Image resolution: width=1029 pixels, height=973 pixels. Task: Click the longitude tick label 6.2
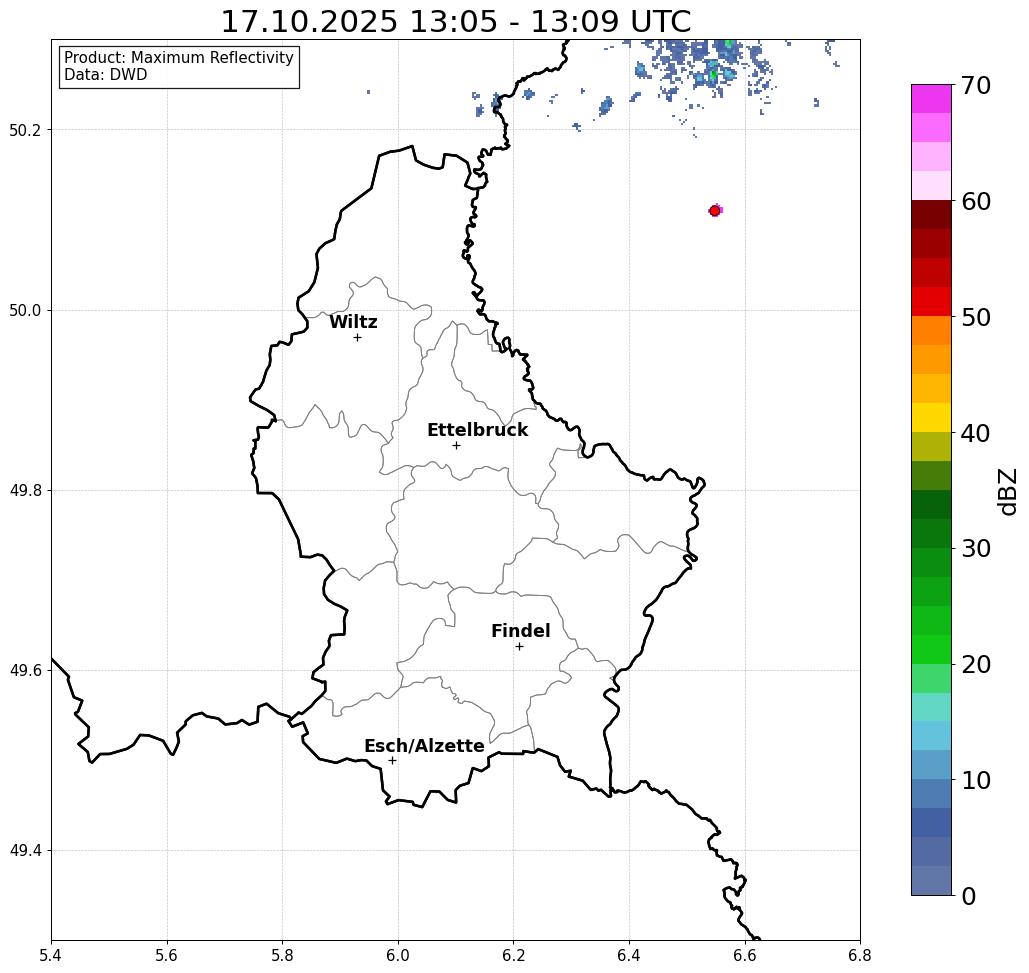coord(513,955)
